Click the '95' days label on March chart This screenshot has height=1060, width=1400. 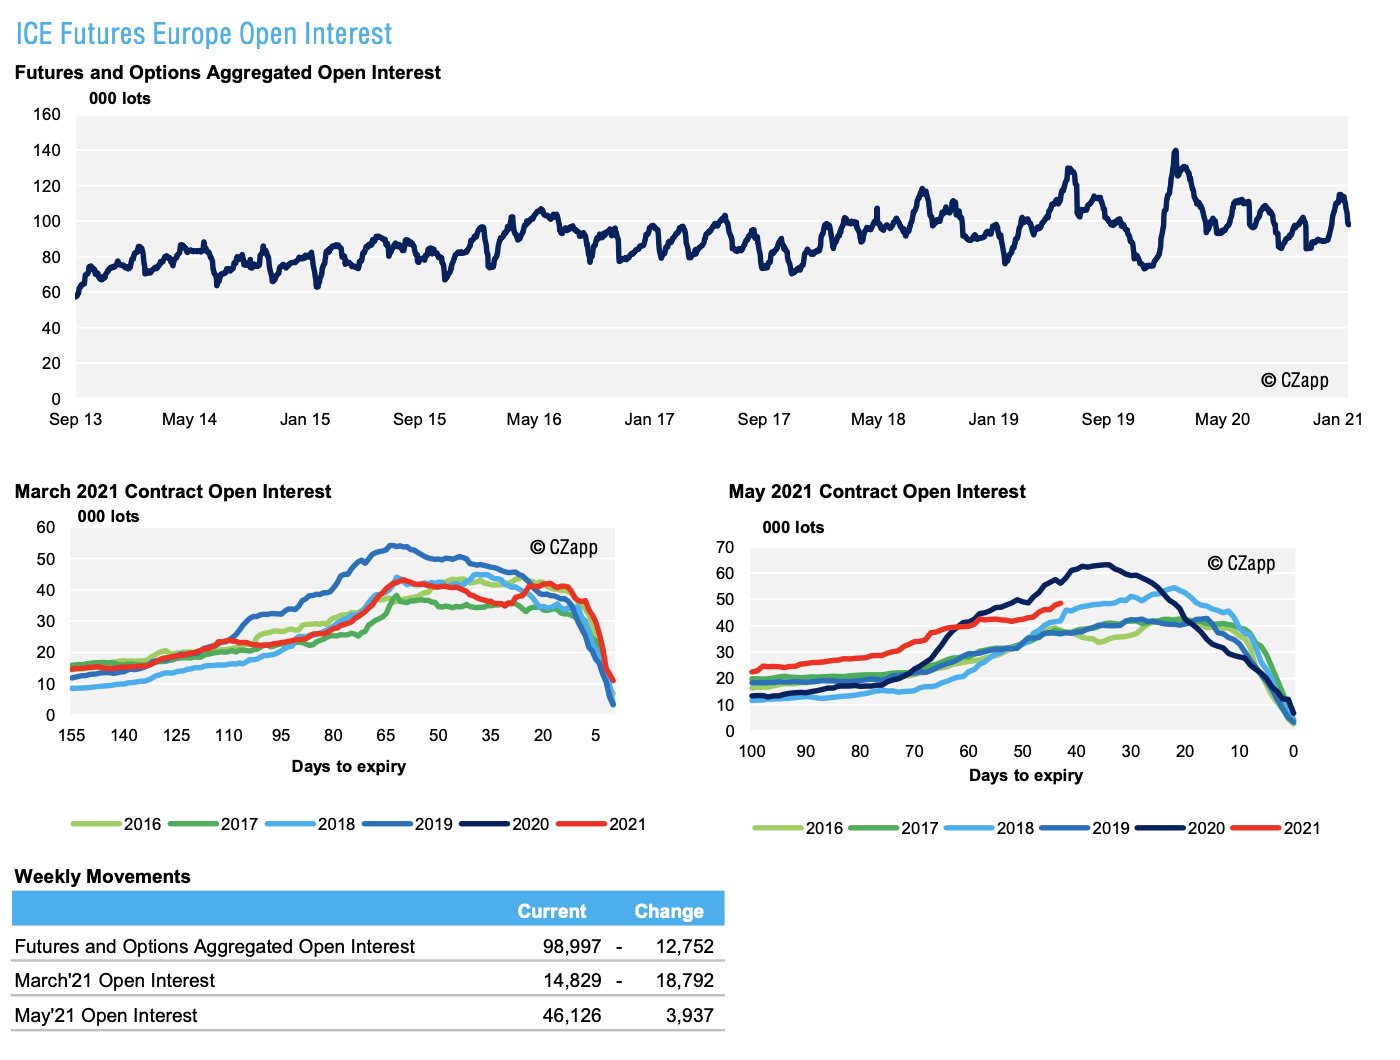(281, 735)
